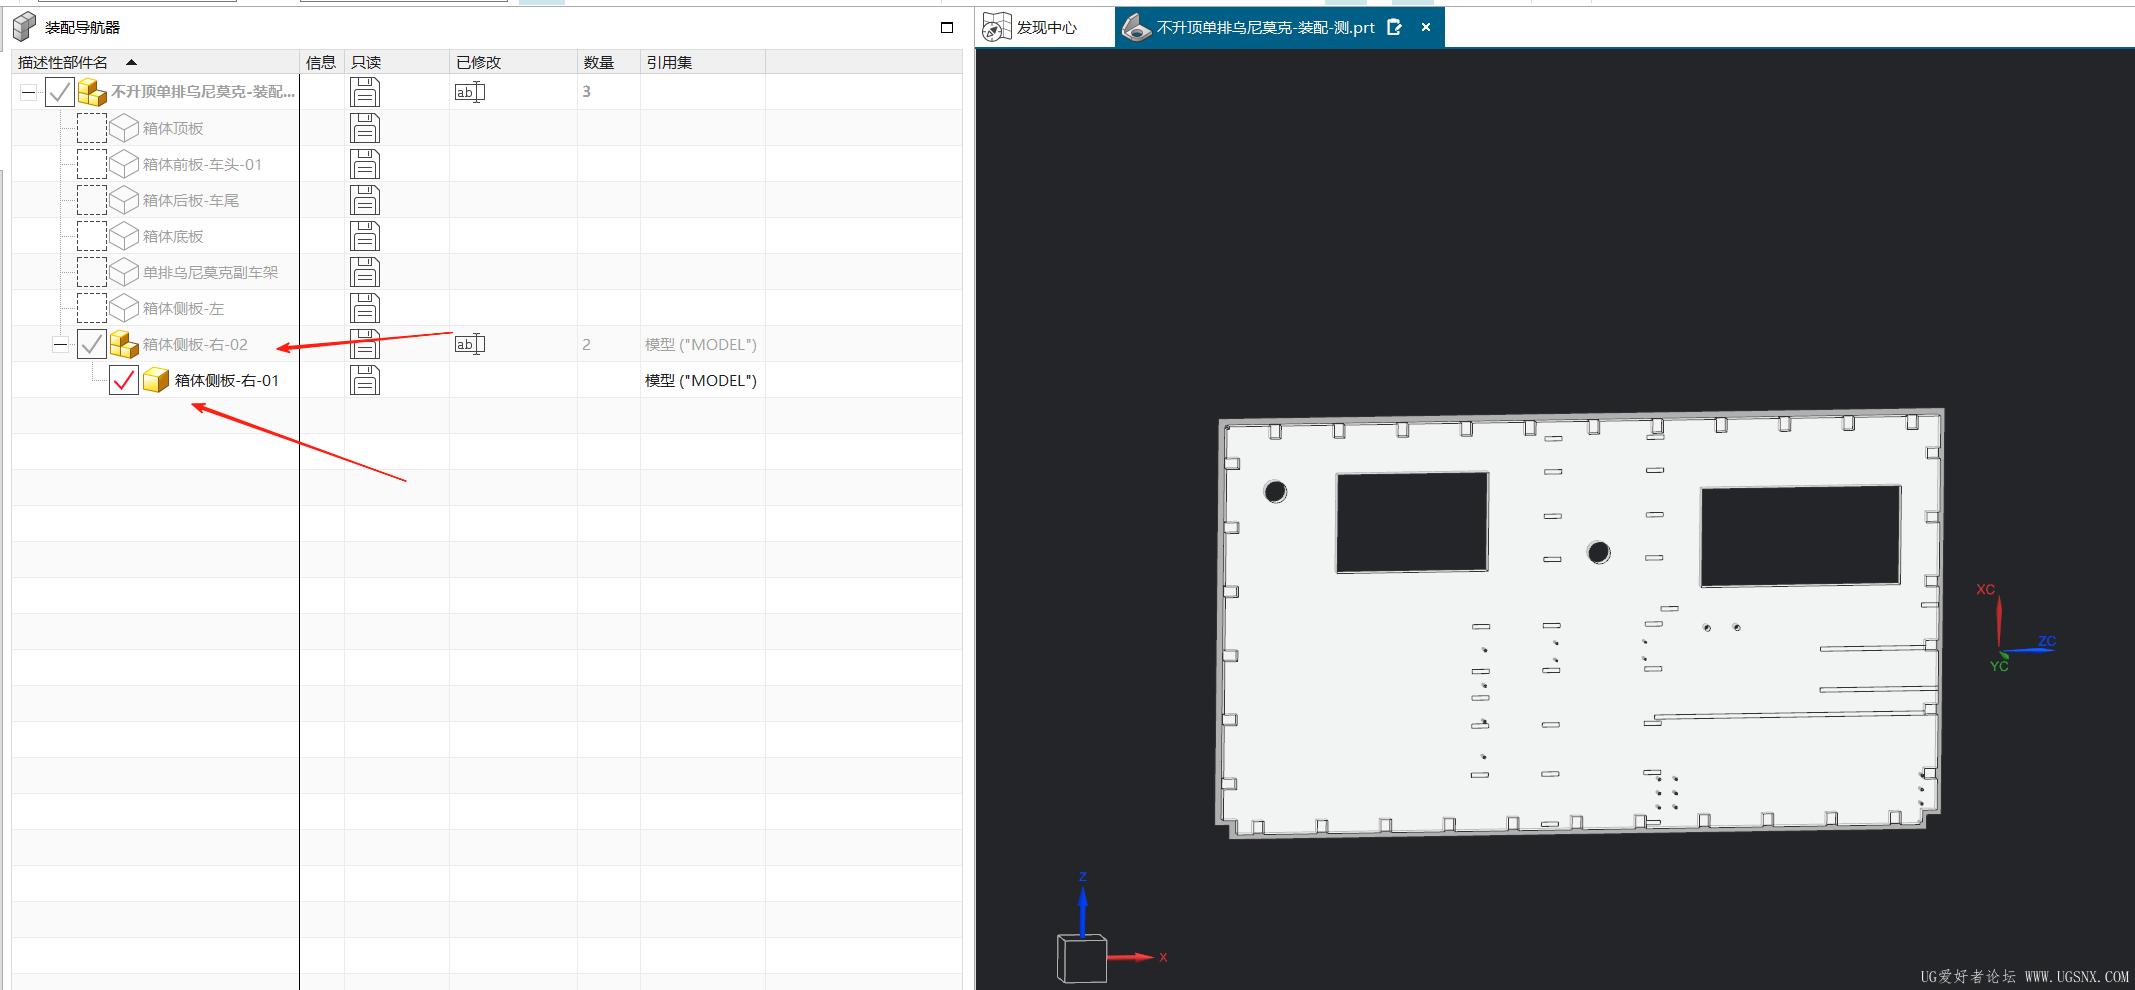
Task: Collapse the 箱体侧板-右-02 subassembly node
Action: click(x=61, y=344)
